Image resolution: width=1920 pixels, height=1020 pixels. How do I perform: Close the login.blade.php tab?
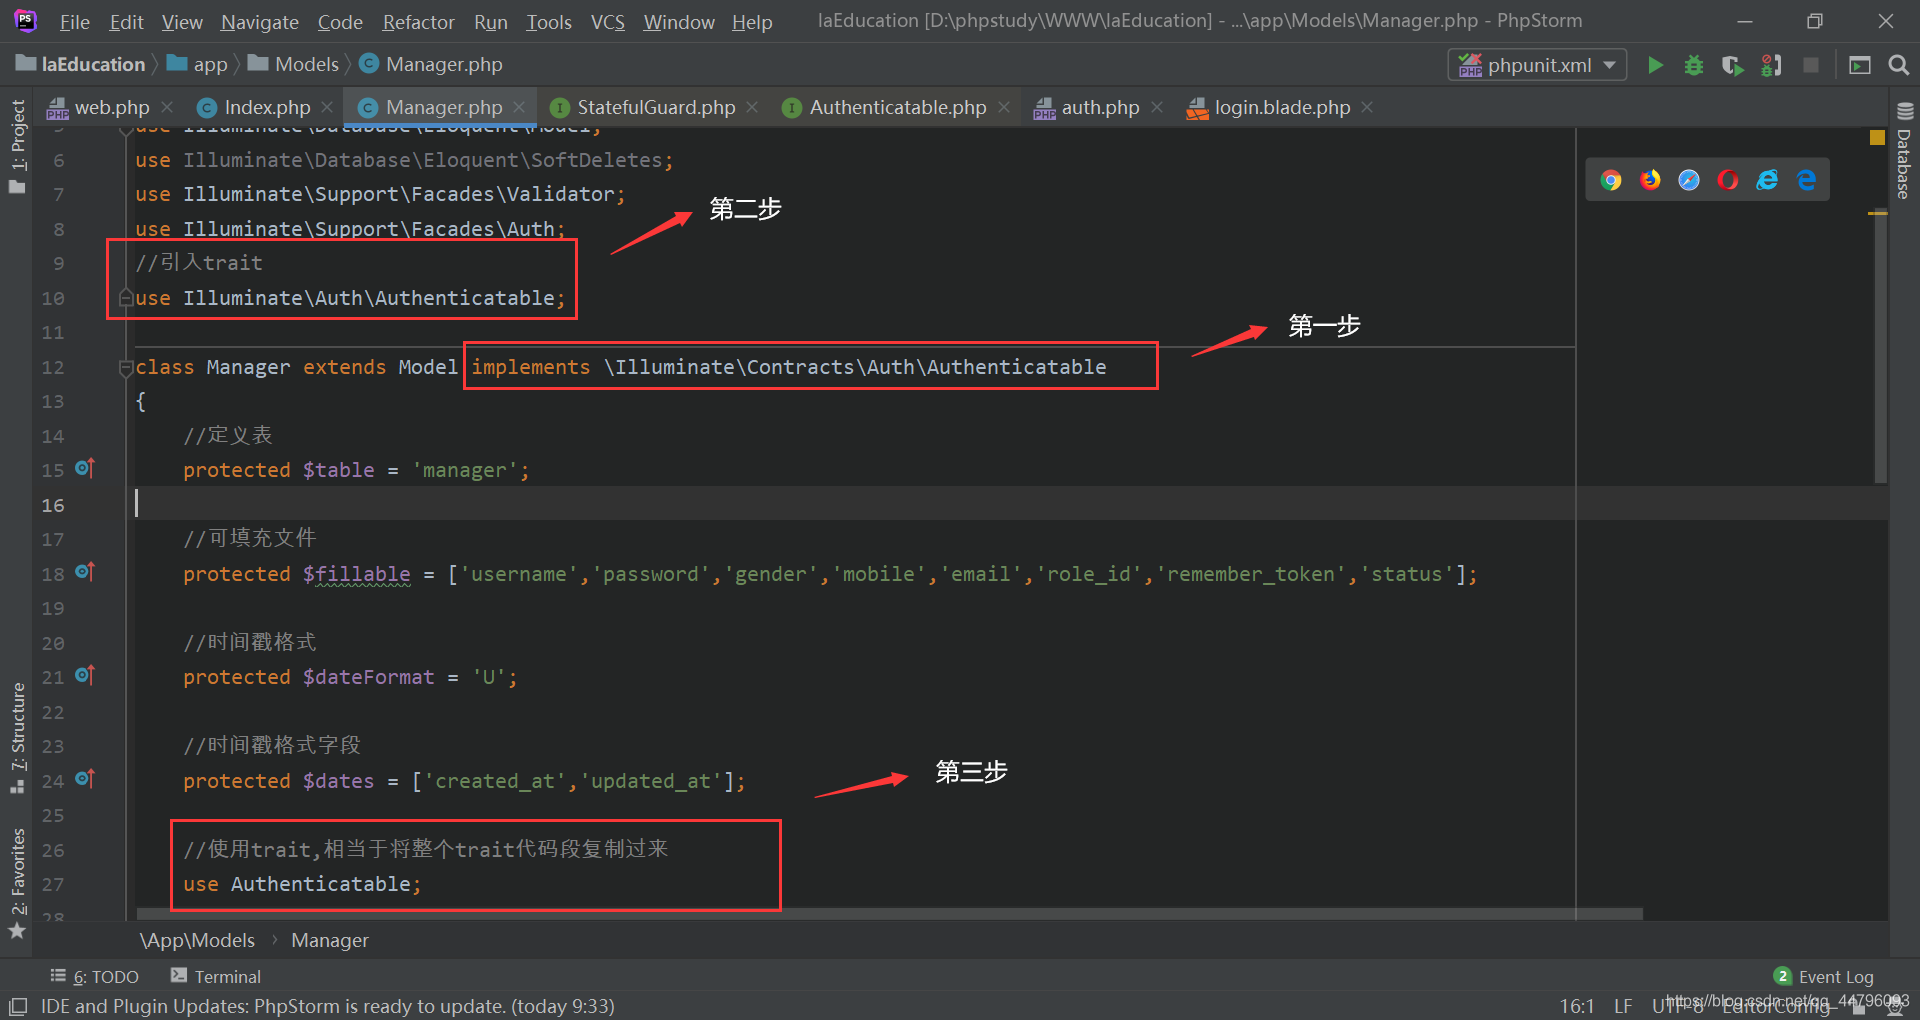1367,107
